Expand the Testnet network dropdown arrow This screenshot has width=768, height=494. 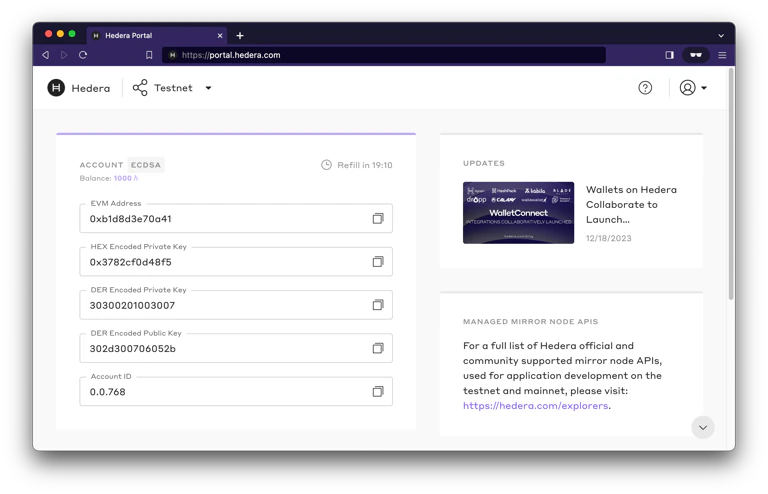(x=208, y=88)
